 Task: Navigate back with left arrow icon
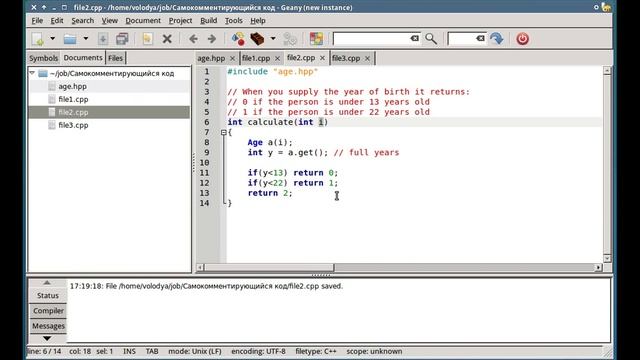(193, 39)
